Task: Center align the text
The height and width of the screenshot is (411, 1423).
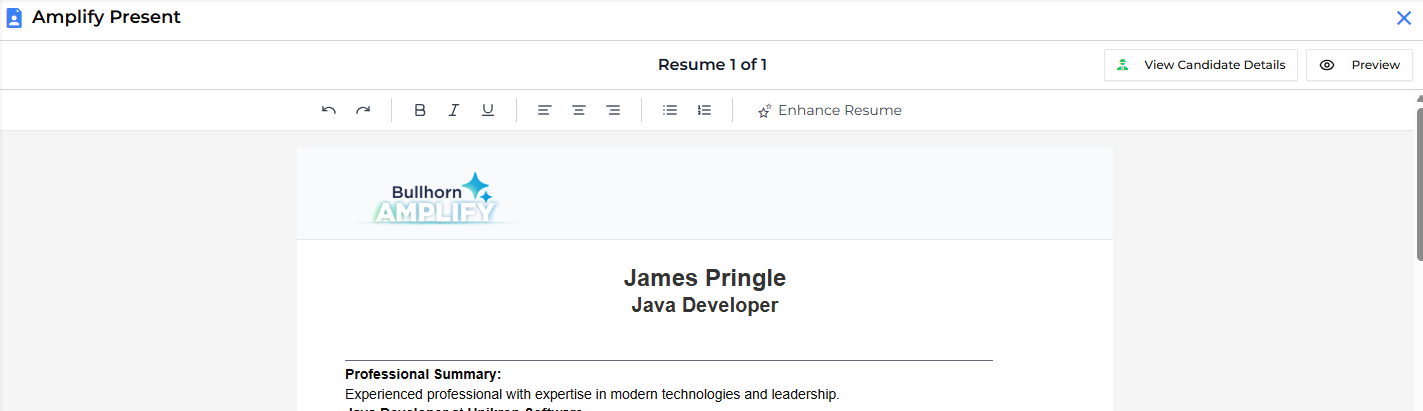Action: click(x=579, y=110)
